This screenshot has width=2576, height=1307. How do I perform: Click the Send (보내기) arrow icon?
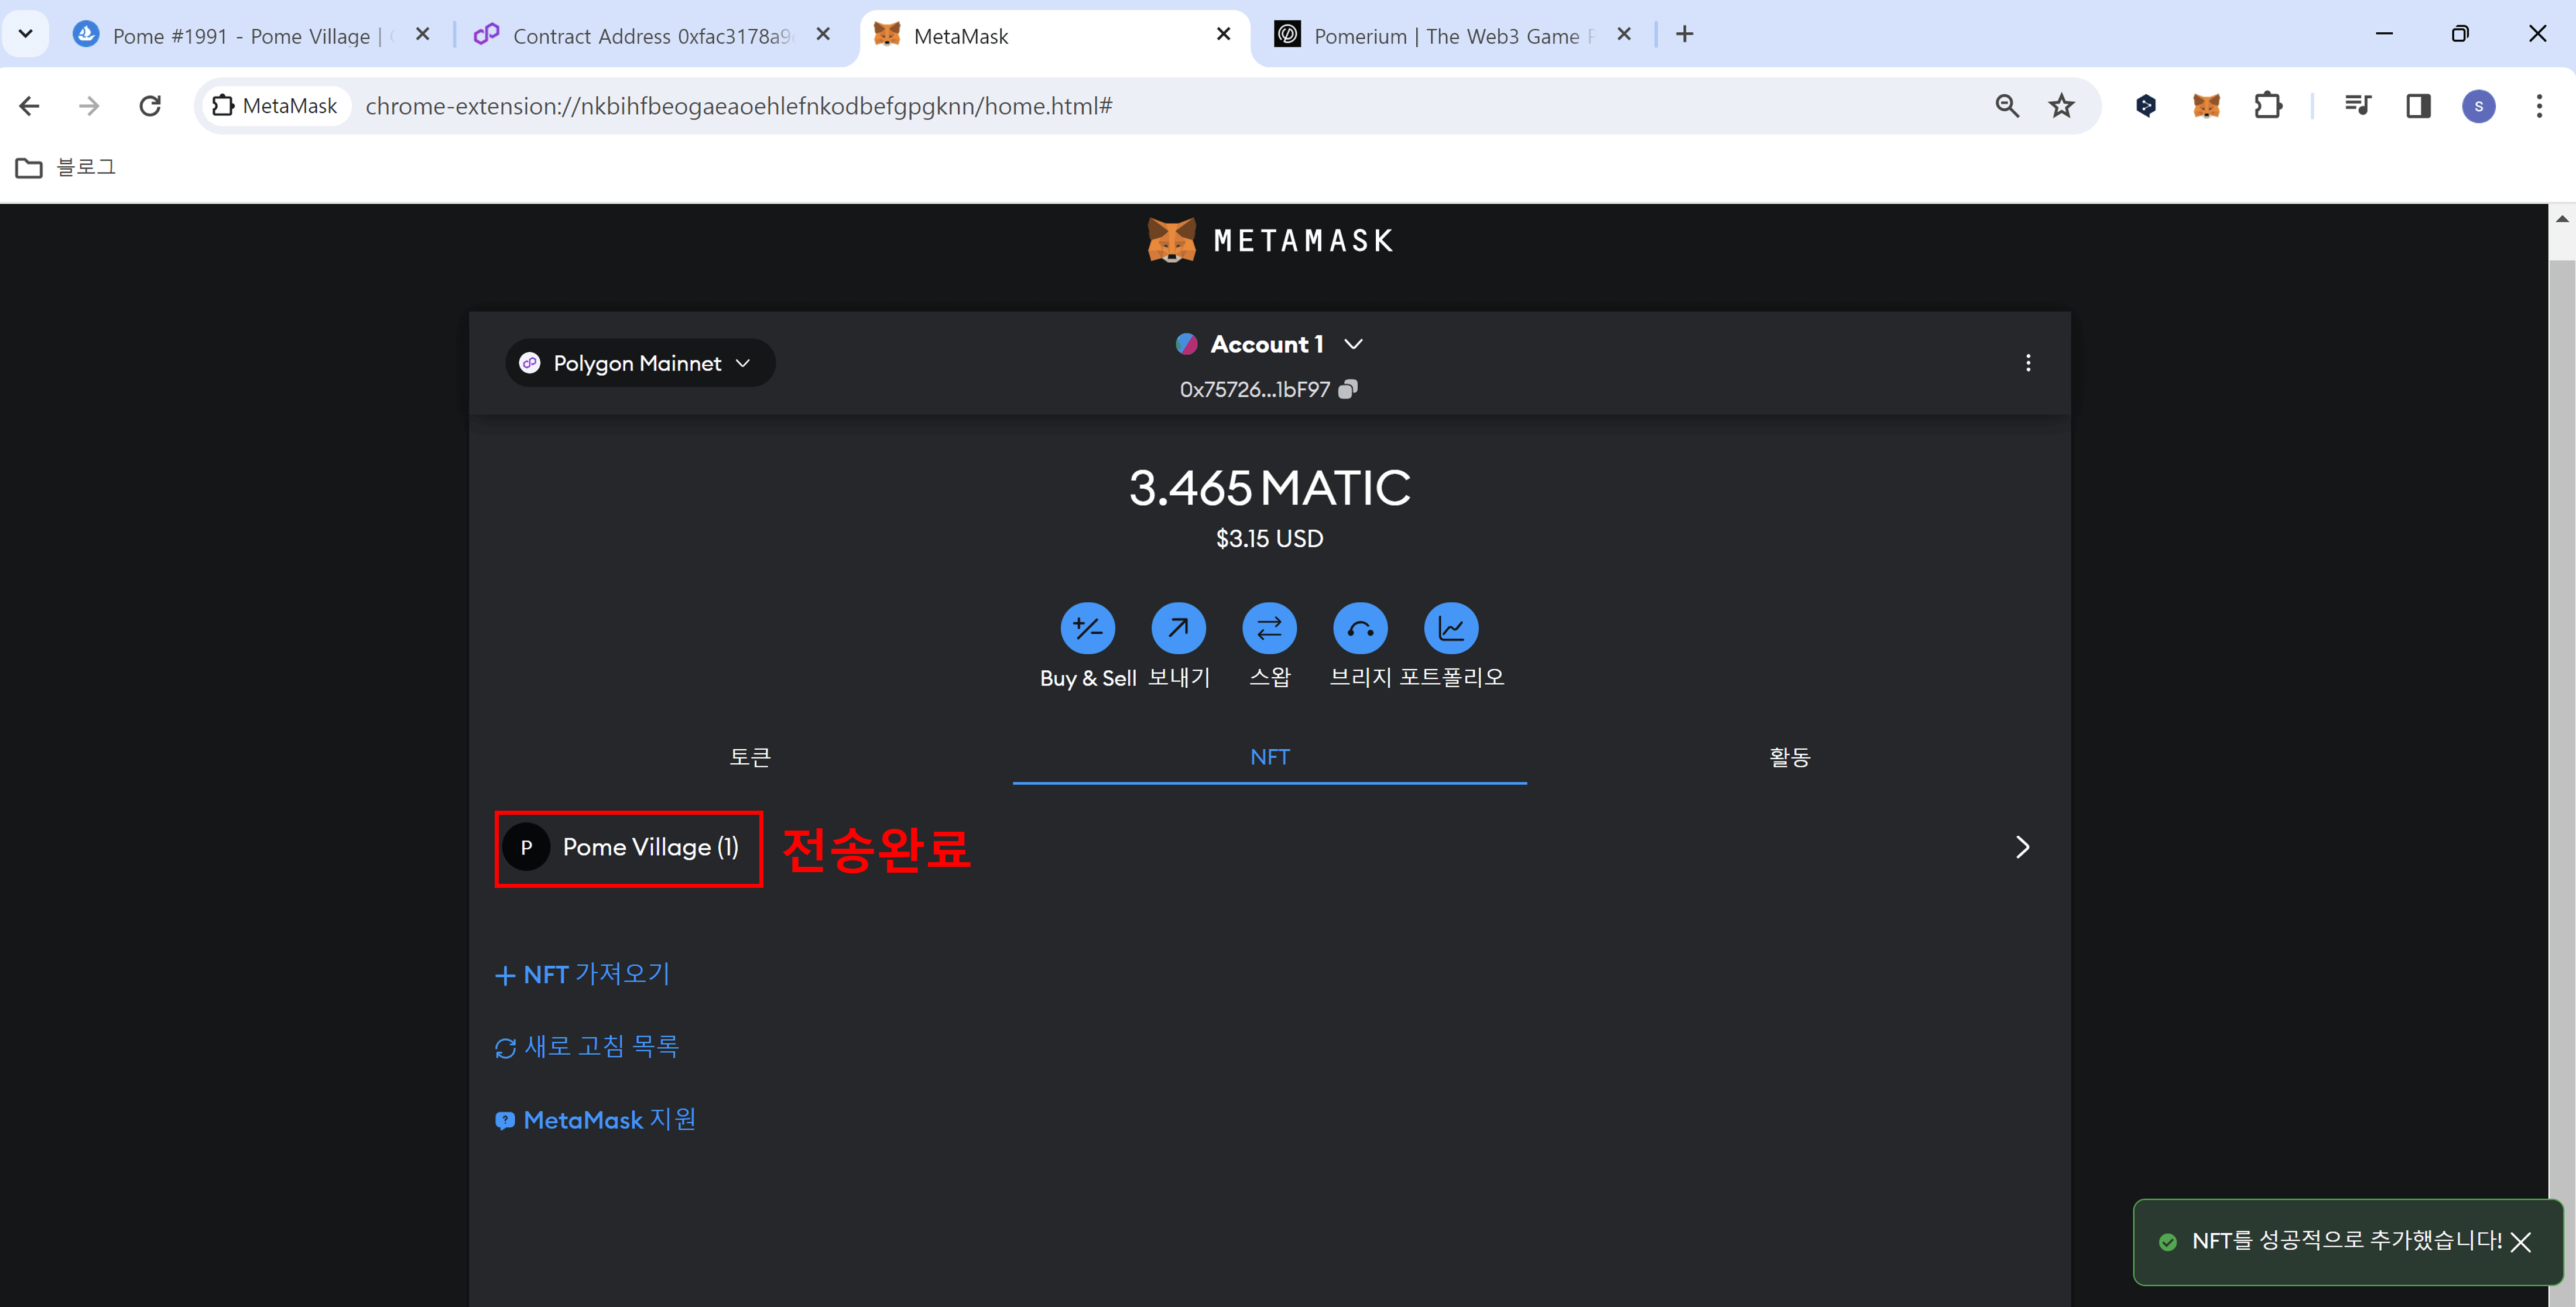point(1178,628)
